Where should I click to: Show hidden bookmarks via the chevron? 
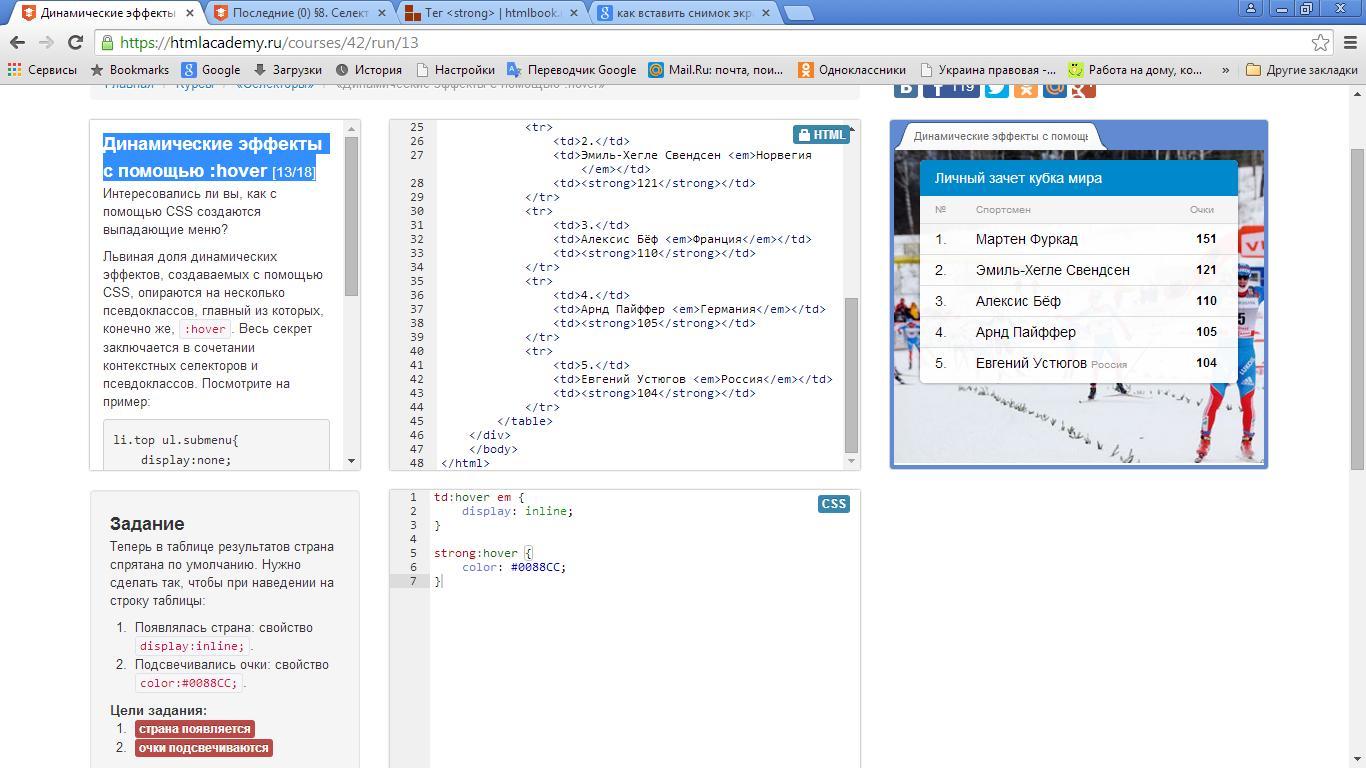pos(1225,70)
